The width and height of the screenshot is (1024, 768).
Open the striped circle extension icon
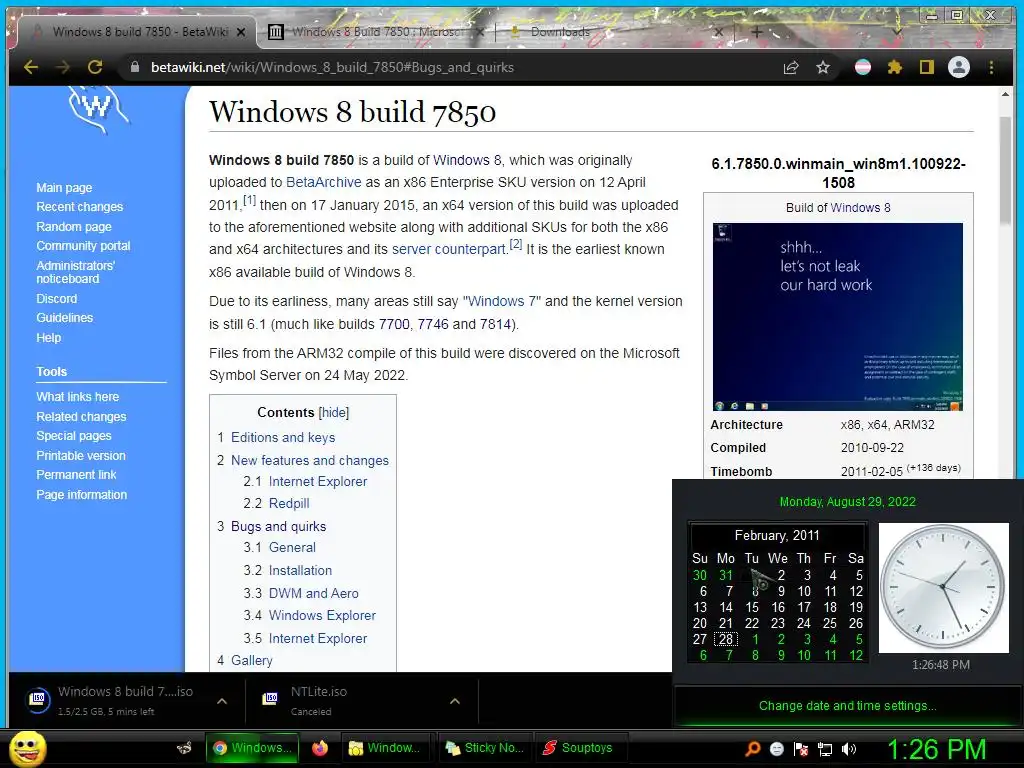pyautogui.click(x=863, y=67)
